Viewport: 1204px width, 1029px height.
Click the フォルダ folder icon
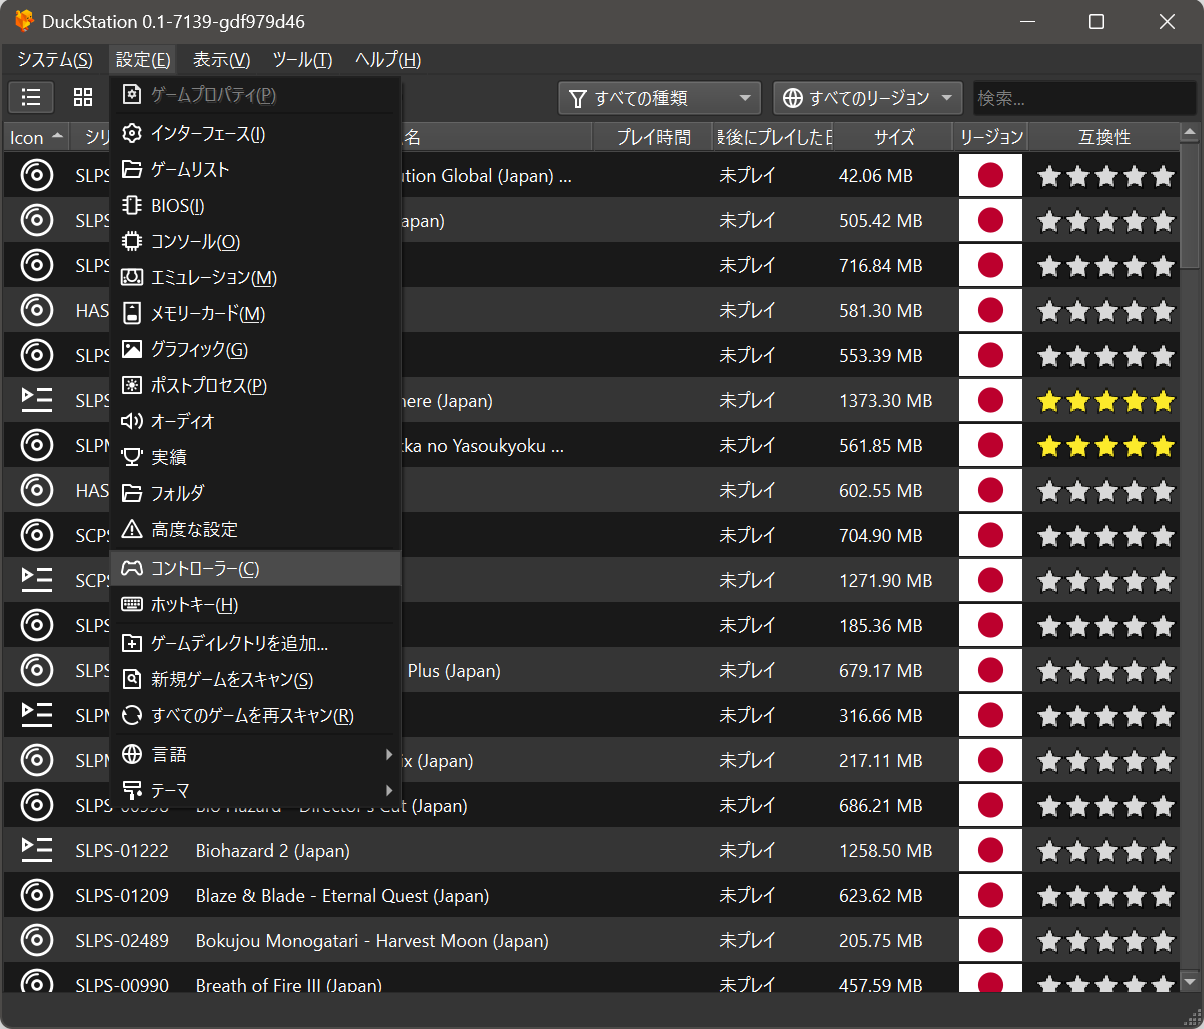coord(132,493)
